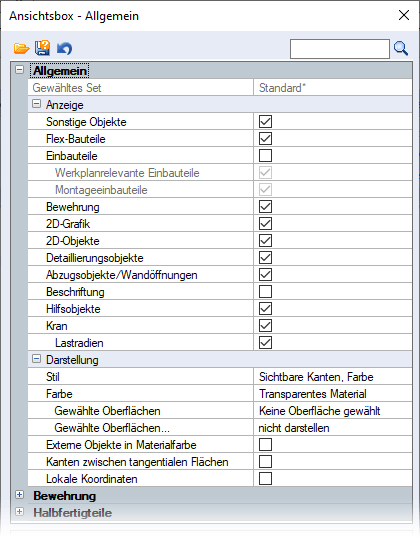Open a saved settings set with folder icon
Image resolution: width=420 pixels, height=537 pixels.
(x=21, y=48)
